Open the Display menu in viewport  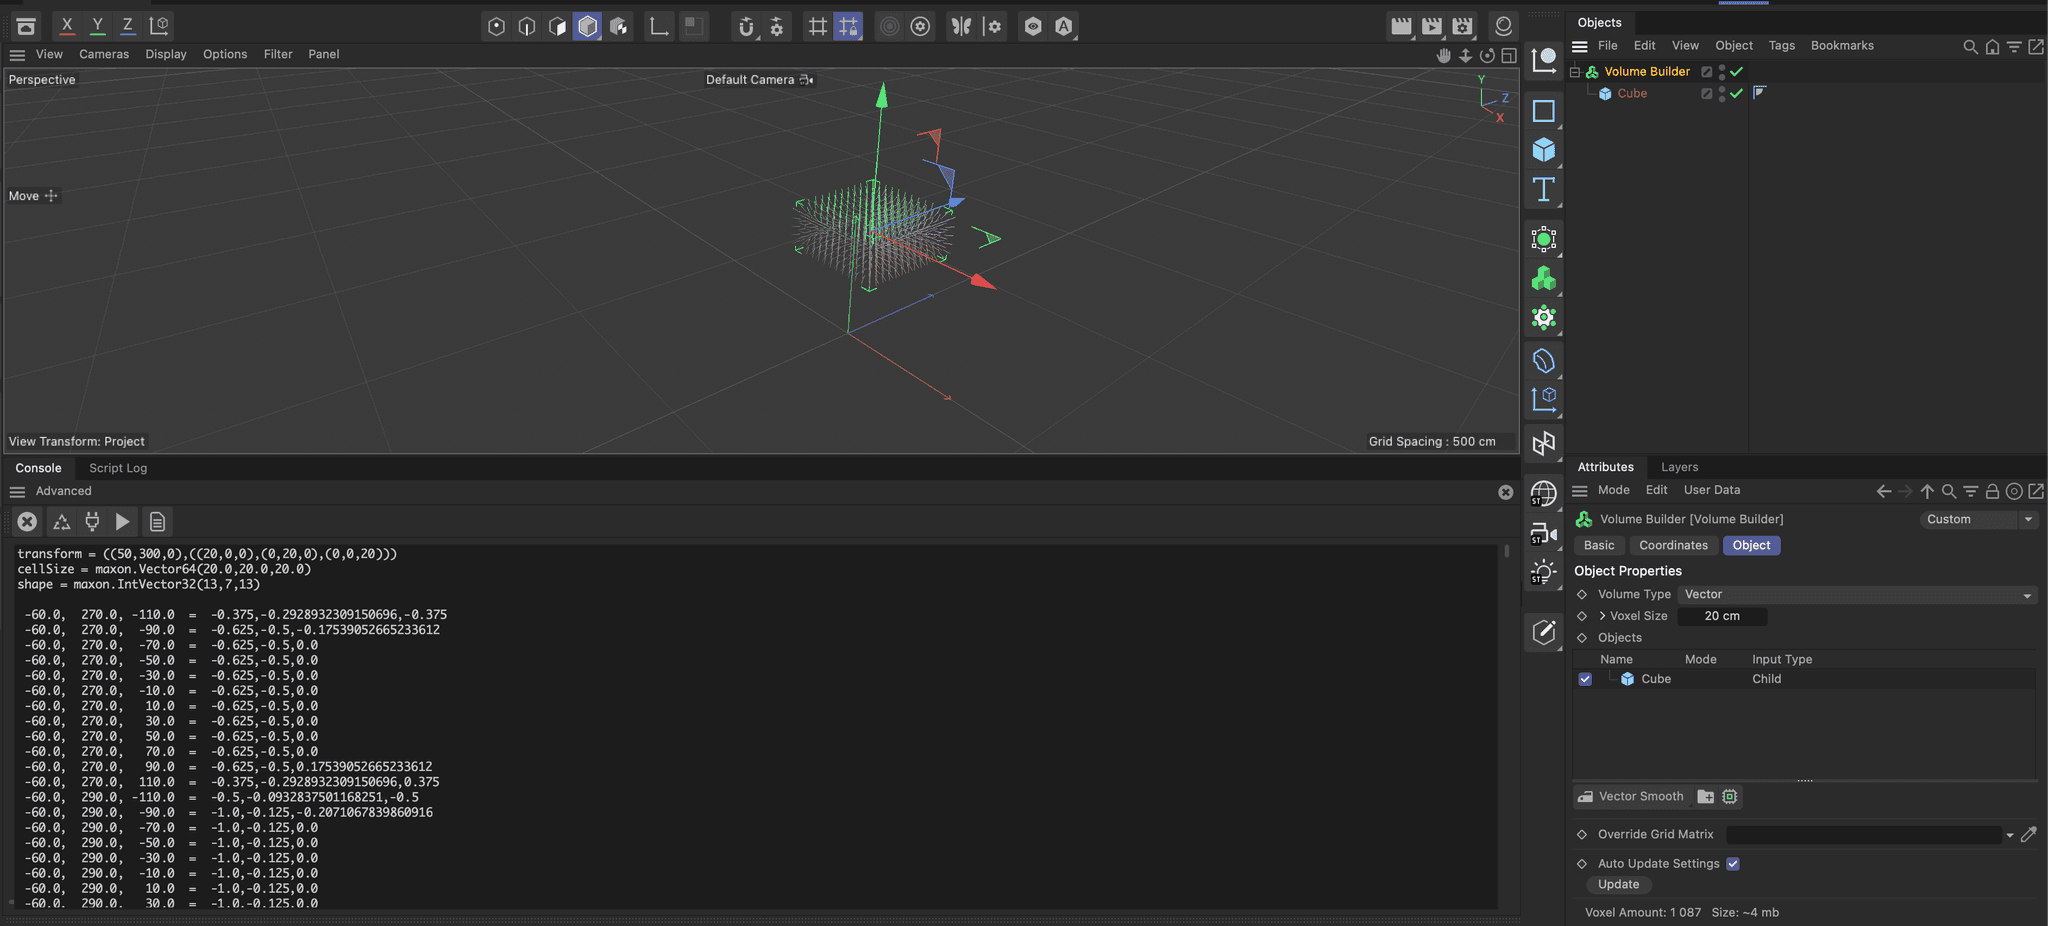point(166,54)
